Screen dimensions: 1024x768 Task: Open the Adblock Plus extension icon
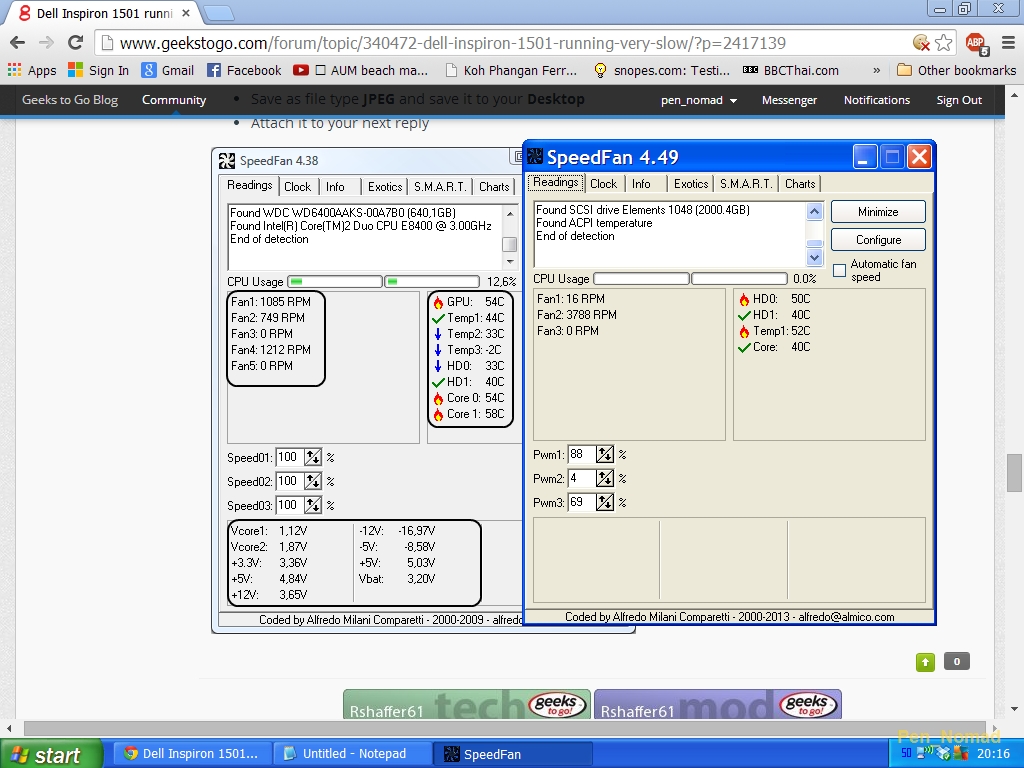tap(976, 44)
